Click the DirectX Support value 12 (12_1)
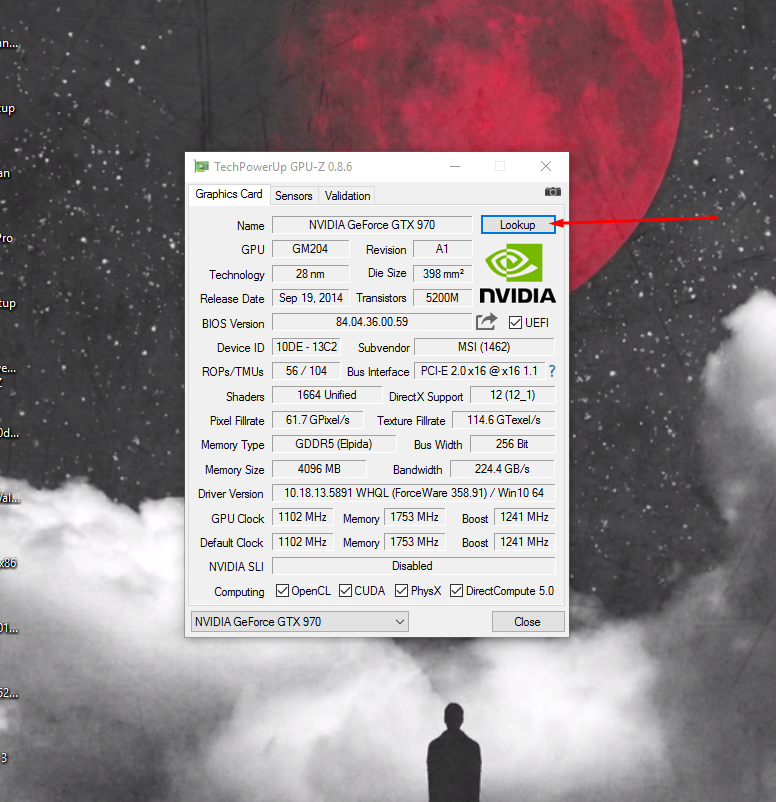Screen dimensions: 776x802 point(513,395)
